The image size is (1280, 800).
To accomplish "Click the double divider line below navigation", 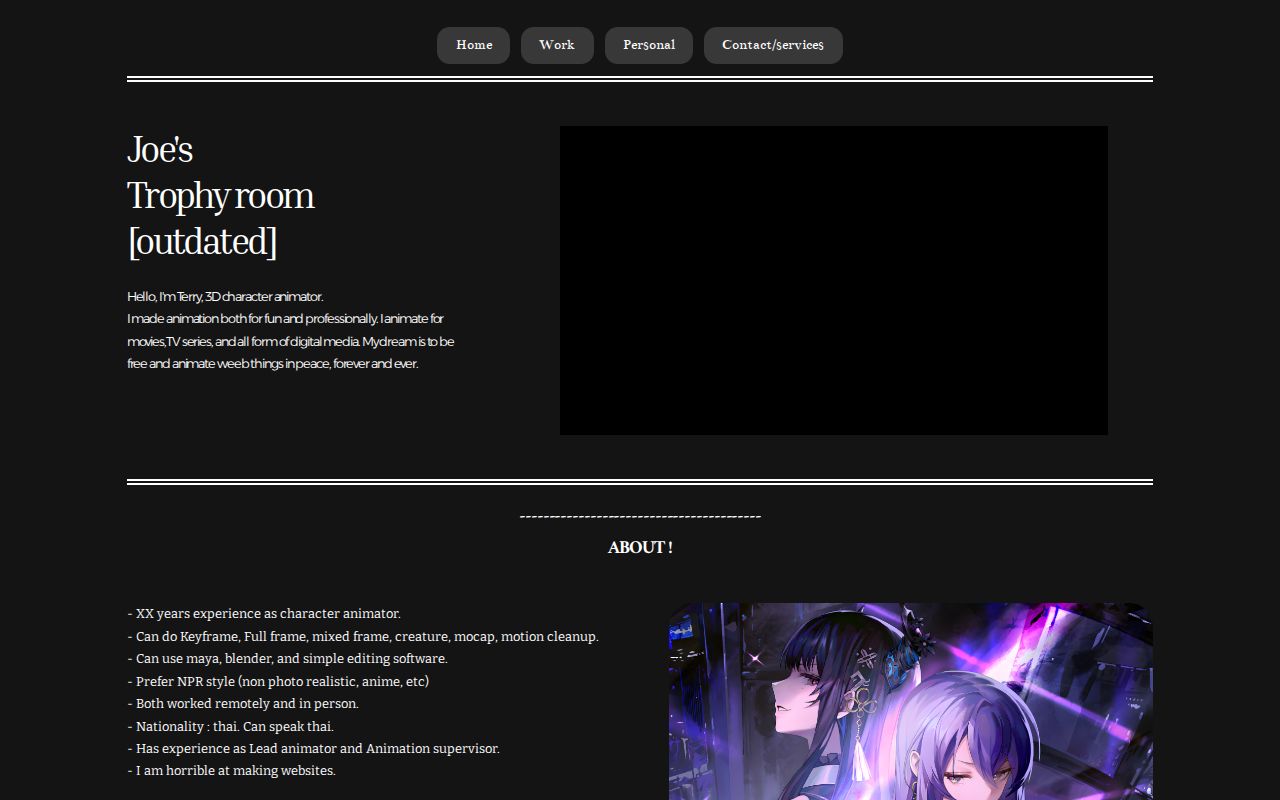I will point(640,78).
